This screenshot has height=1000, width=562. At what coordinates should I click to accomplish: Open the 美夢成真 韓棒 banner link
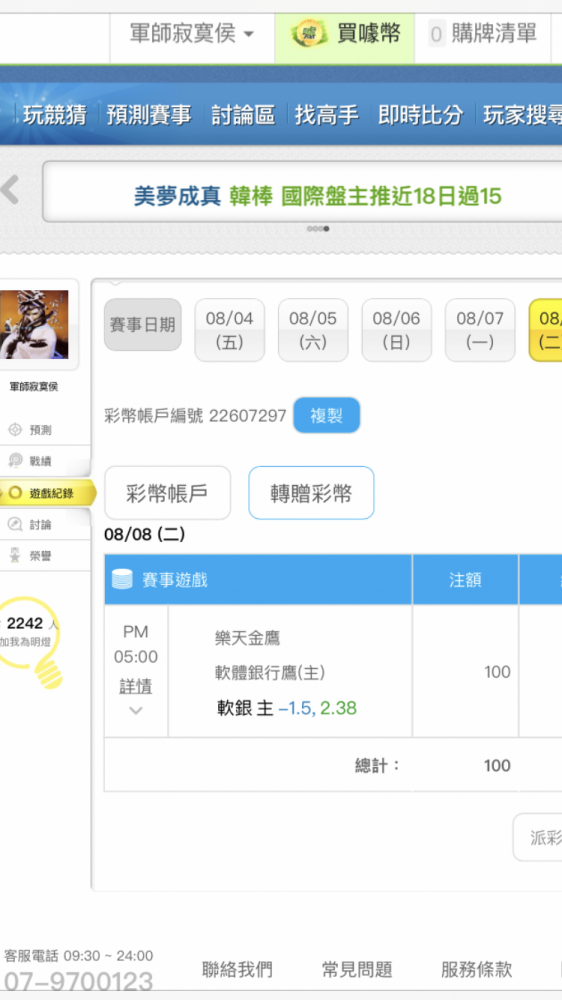coord(318,196)
